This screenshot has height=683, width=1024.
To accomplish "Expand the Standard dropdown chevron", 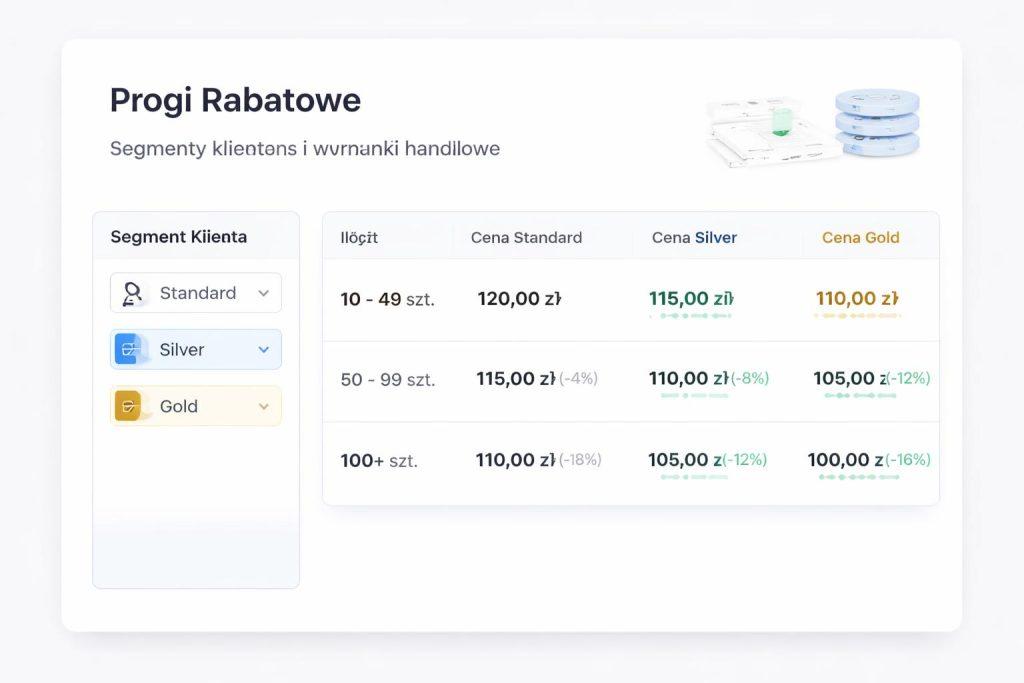I will point(263,293).
